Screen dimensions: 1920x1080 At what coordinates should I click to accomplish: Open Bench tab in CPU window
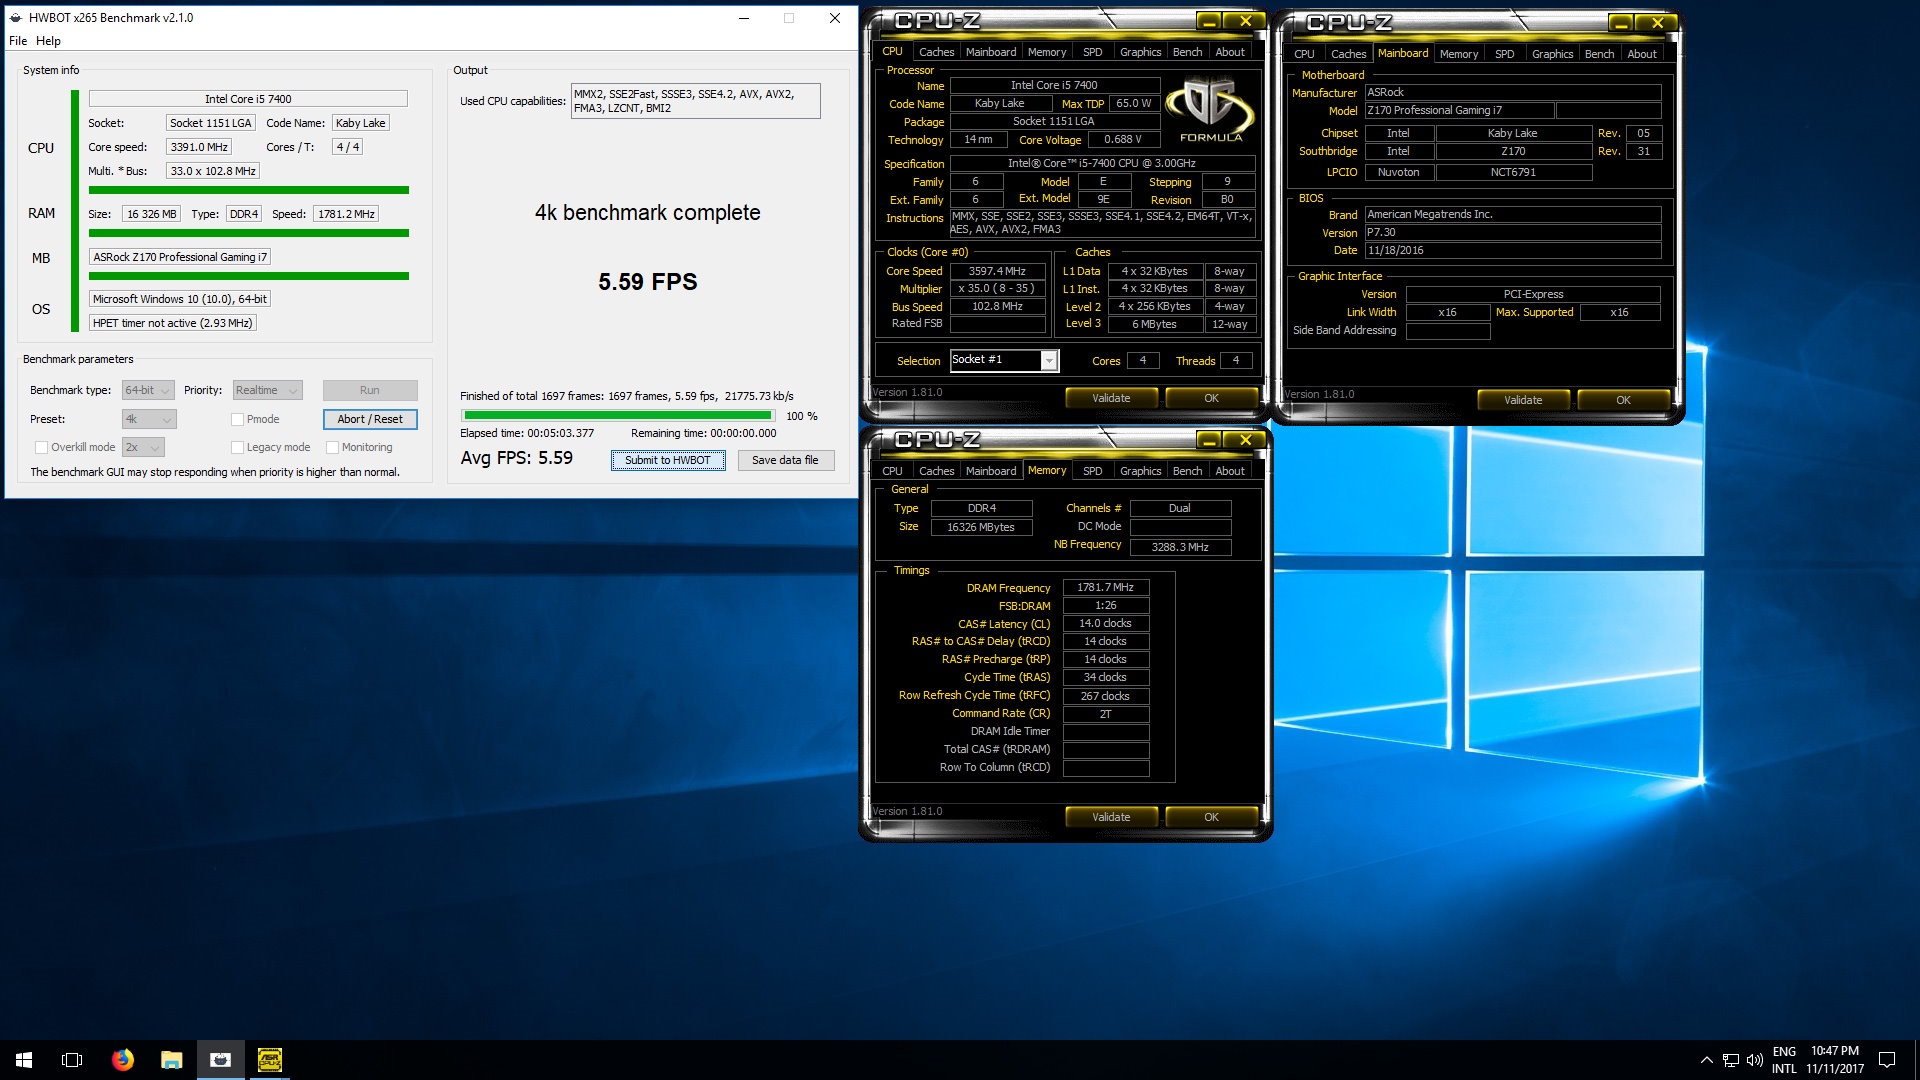[x=1187, y=52]
